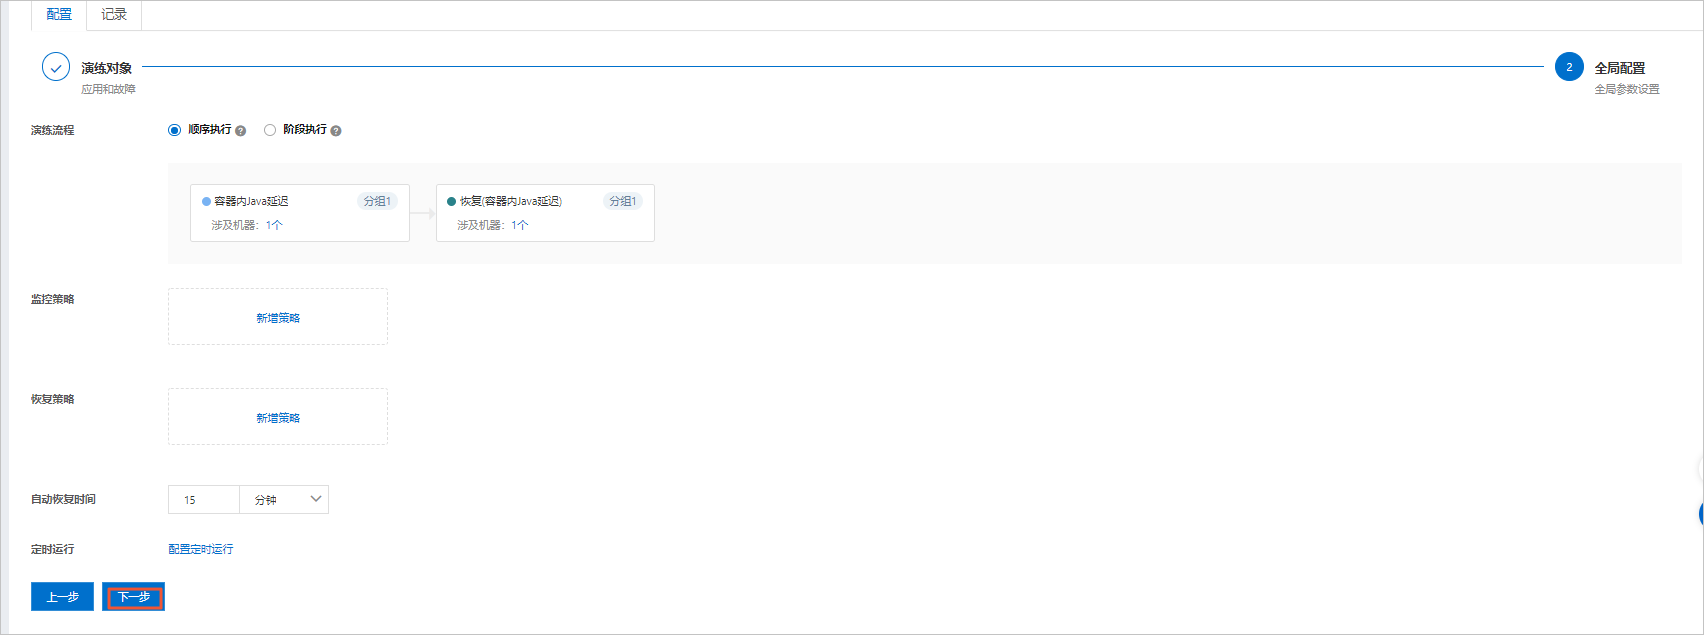Screen dimensions: 1704x635
Task: Click the 上一步 button
Action: 62,597
